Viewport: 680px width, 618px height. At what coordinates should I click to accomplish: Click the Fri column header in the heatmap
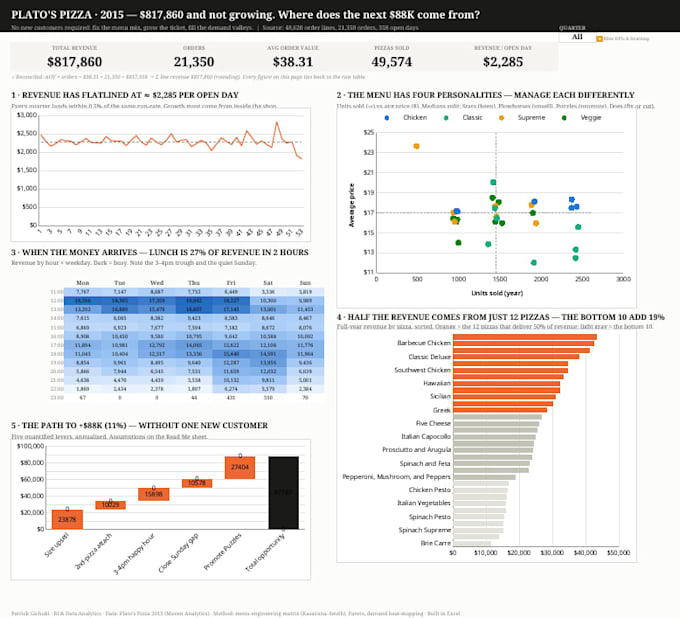[x=231, y=283]
